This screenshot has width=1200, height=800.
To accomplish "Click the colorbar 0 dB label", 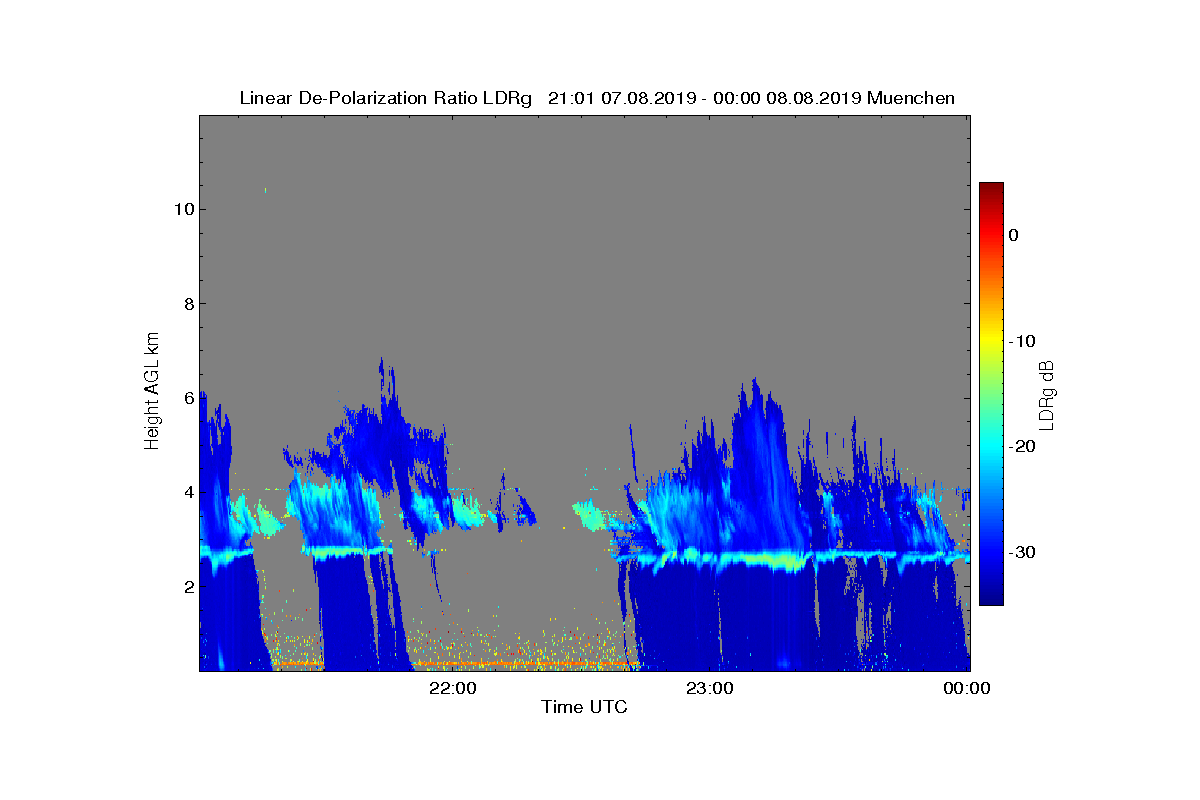I will point(1013,235).
